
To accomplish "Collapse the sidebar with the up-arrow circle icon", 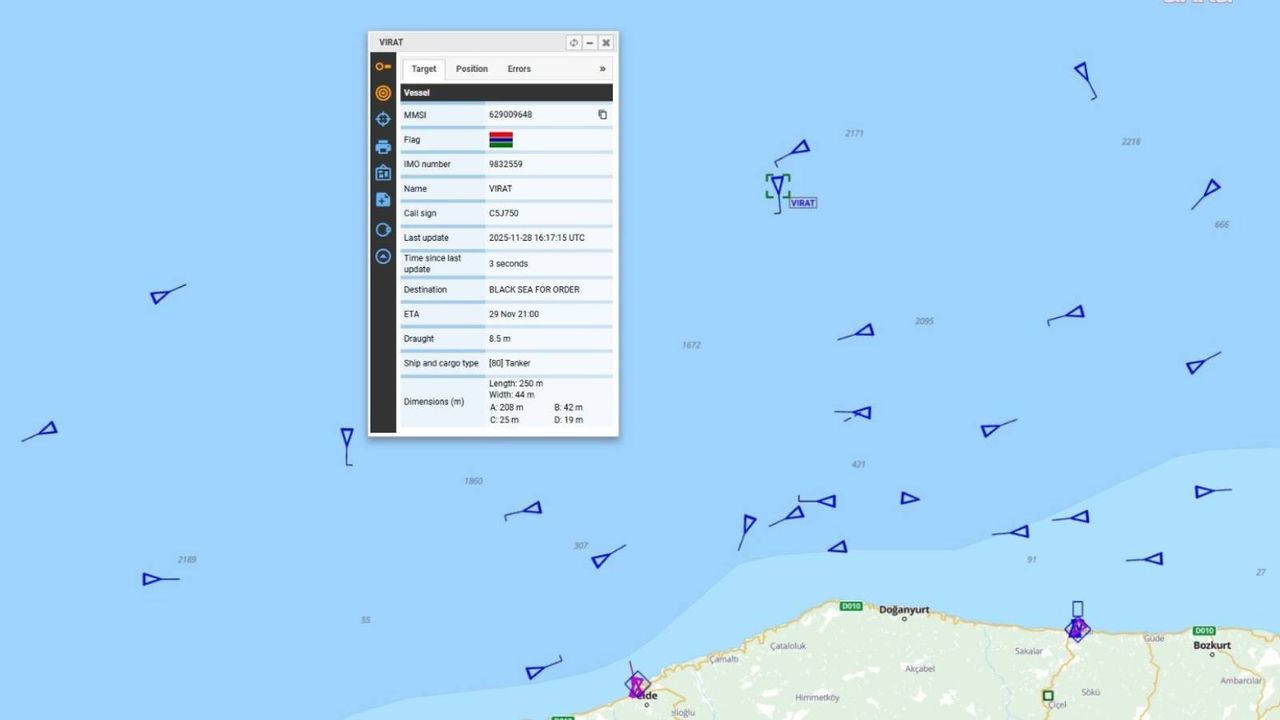I will coord(383,257).
